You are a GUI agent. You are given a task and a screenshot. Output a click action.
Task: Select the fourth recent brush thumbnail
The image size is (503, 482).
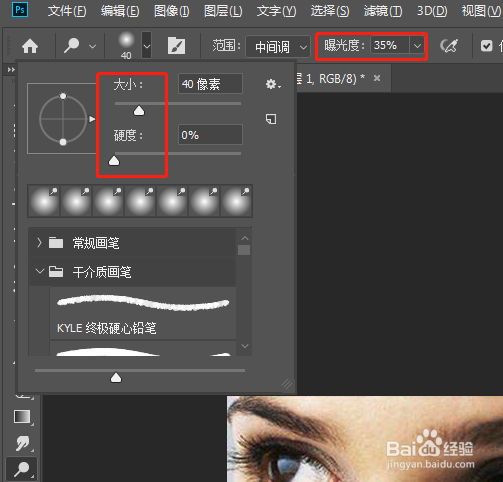point(140,201)
